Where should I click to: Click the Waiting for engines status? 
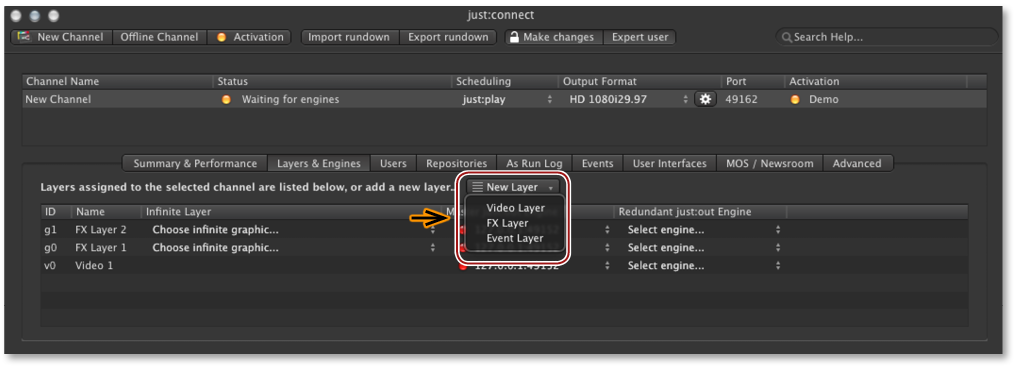[x=290, y=100]
